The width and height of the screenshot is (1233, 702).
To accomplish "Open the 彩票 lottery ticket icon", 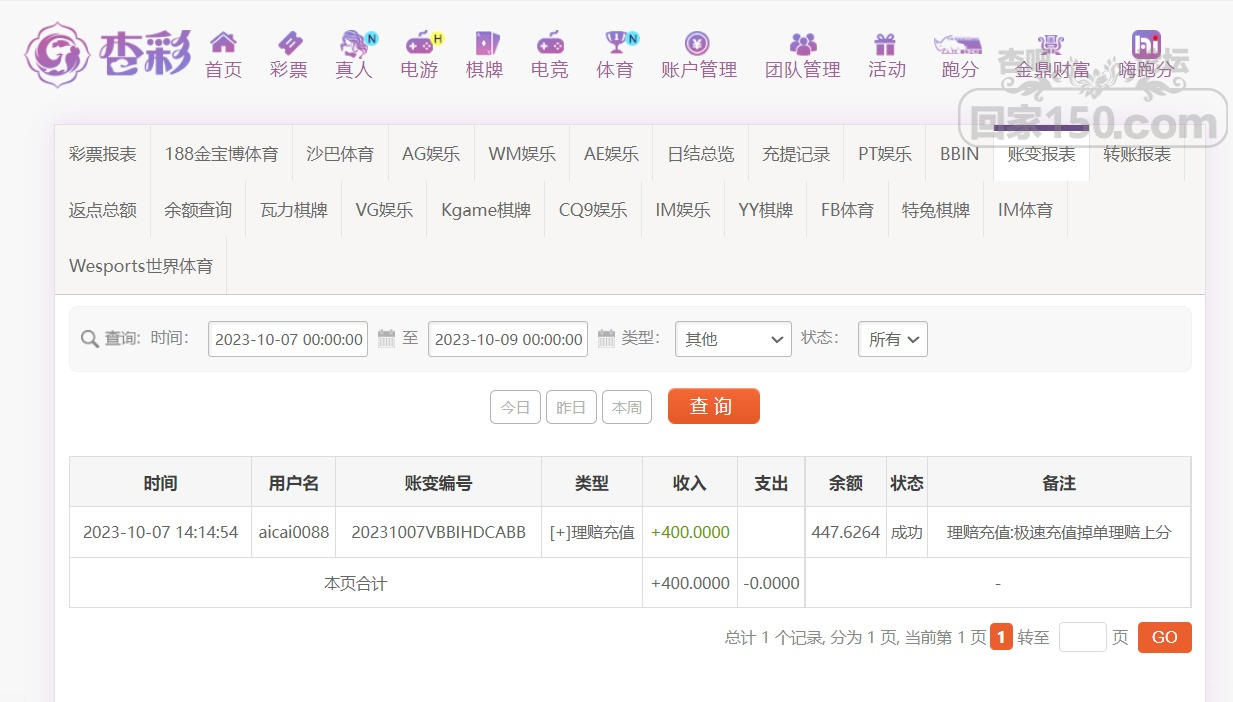I will (289, 43).
